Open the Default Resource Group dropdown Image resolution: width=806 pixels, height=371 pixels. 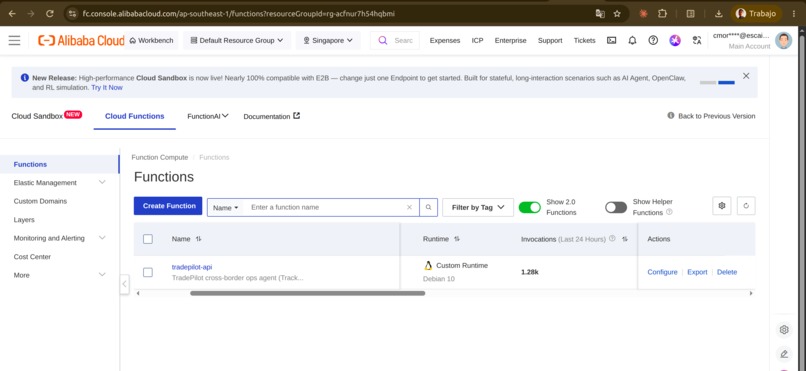point(237,41)
